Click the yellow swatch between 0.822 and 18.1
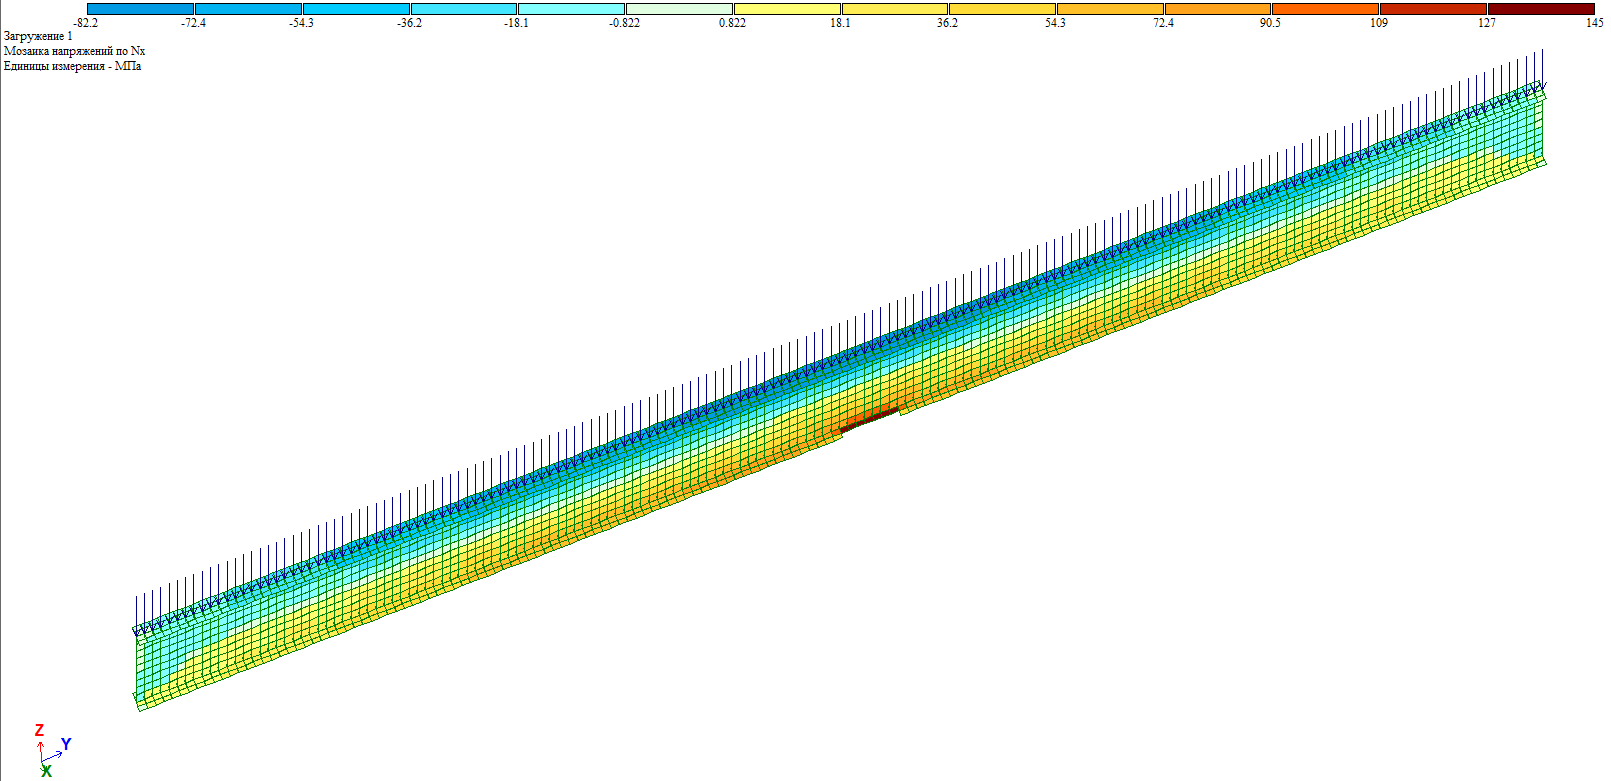Viewport: 1611px width, 781px height. pos(787,9)
